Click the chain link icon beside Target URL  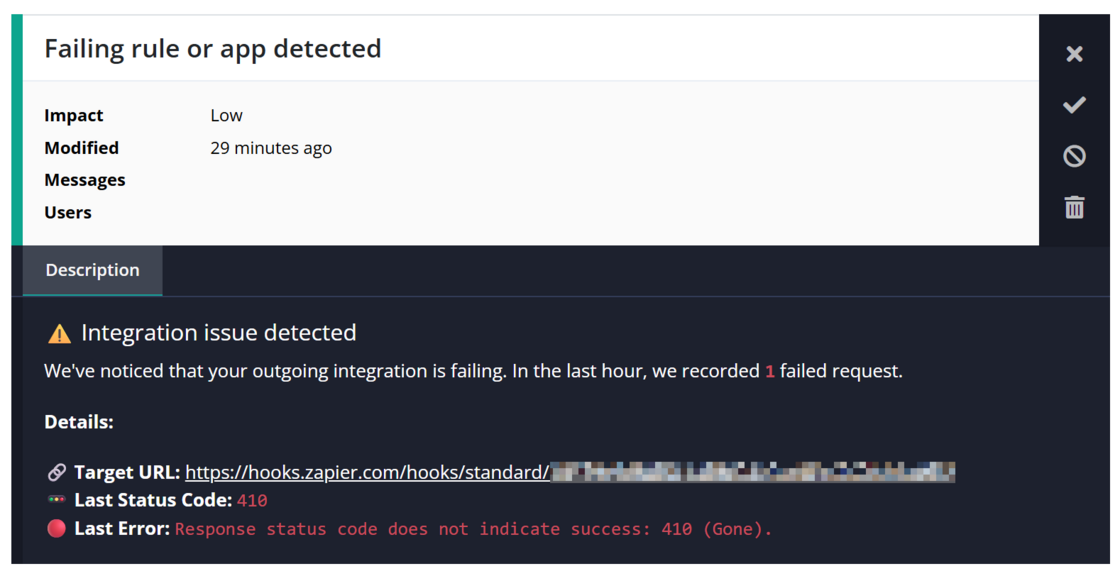56,472
